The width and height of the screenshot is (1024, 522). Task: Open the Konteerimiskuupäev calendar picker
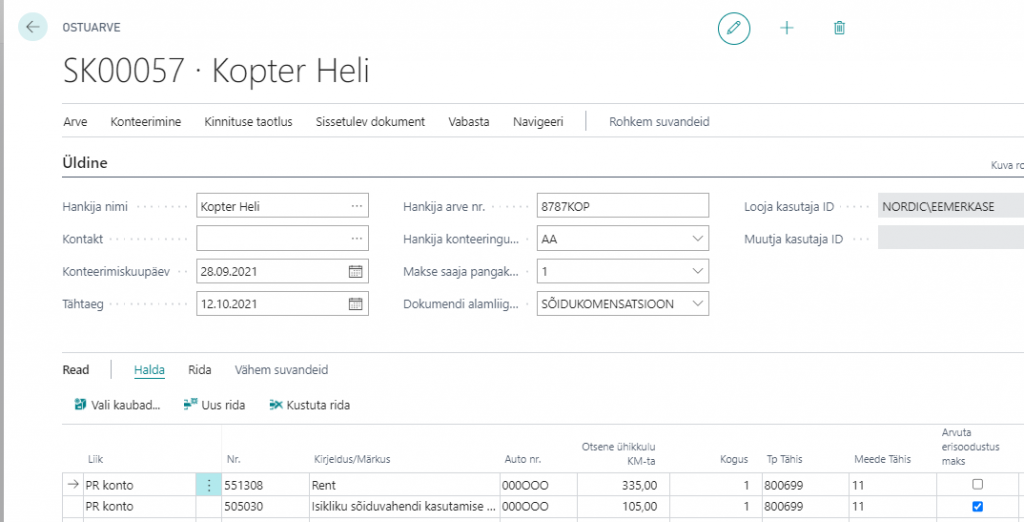[355, 271]
